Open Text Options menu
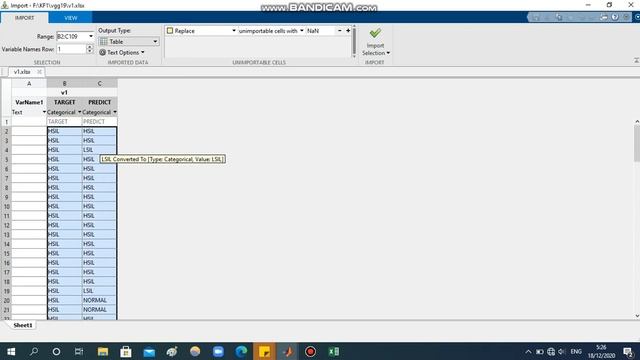This screenshot has height=360, width=640. click(122, 53)
